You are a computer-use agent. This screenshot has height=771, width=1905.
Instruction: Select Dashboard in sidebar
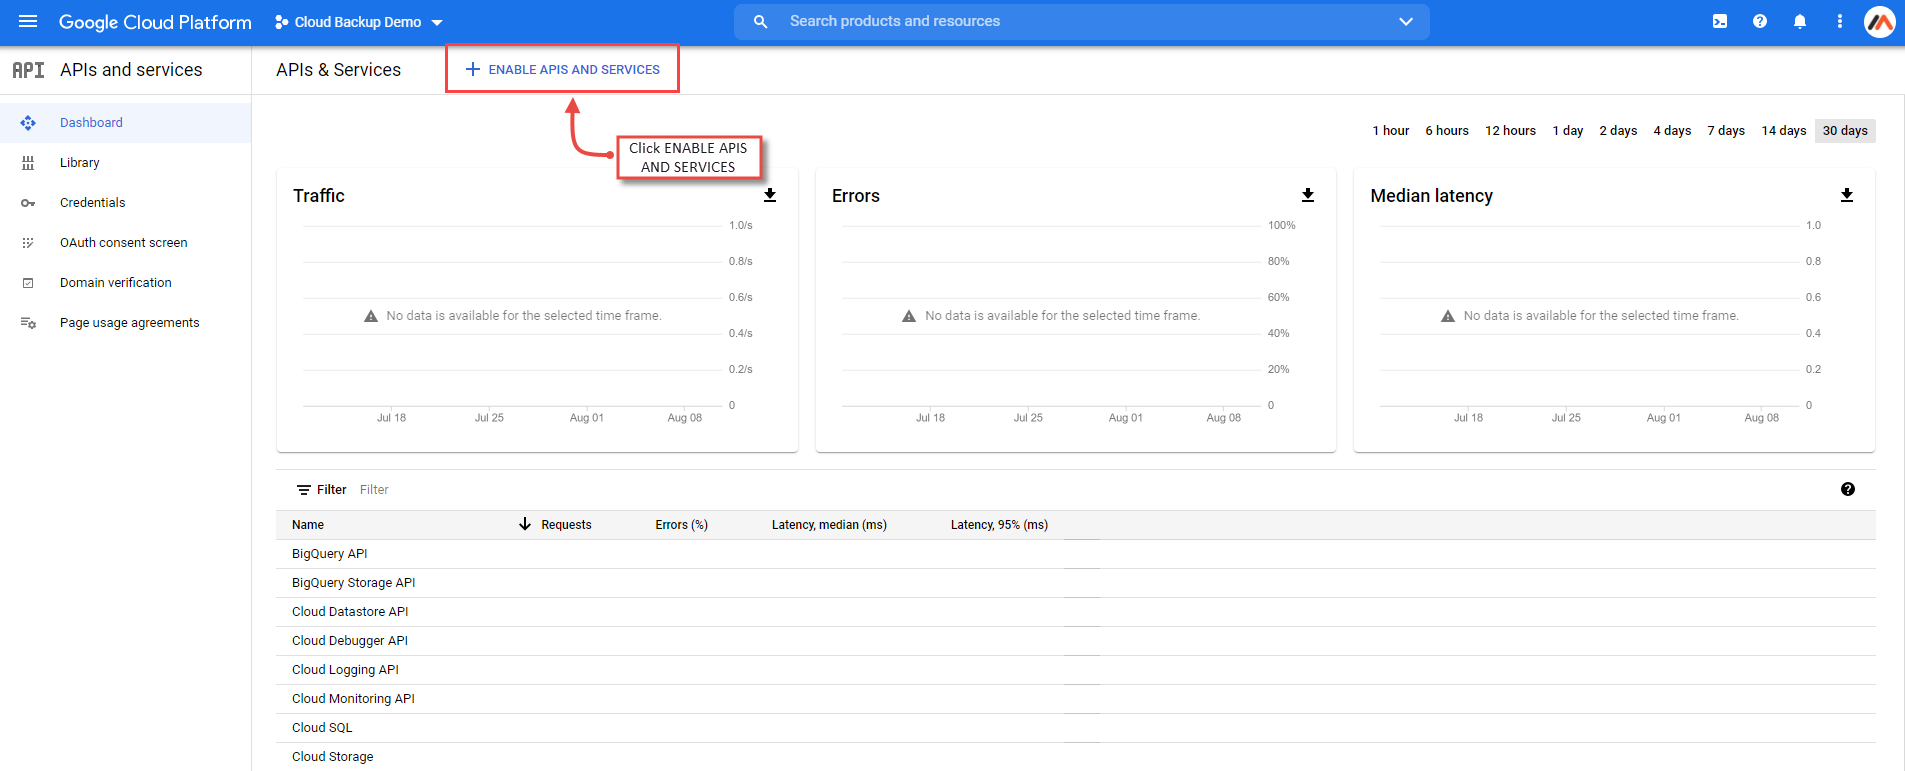[x=126, y=123]
